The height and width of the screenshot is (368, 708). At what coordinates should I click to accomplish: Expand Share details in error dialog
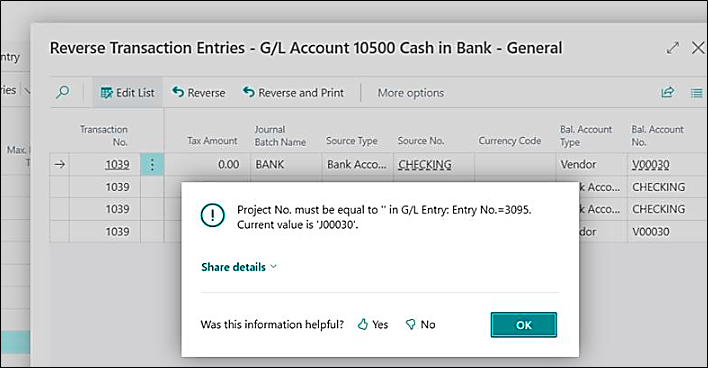click(239, 267)
